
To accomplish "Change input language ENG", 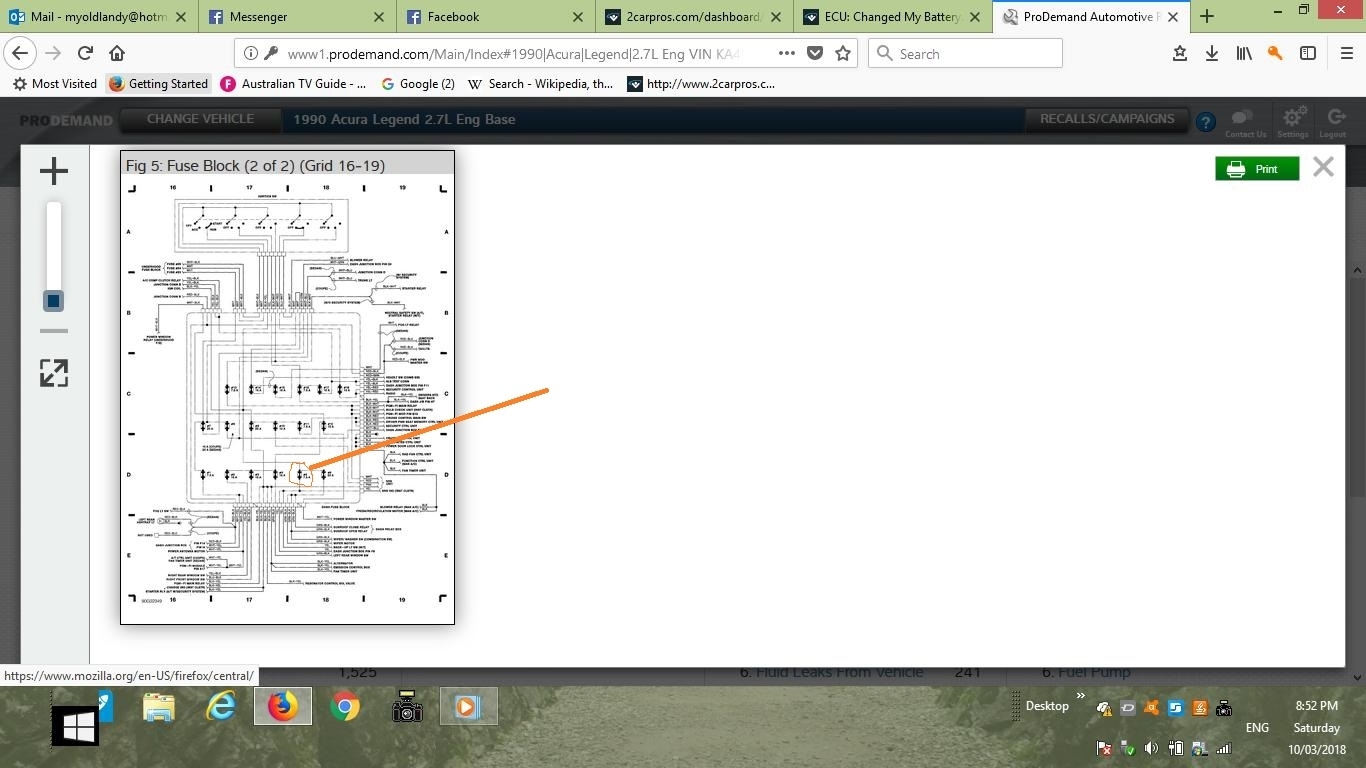I will coord(1257,728).
